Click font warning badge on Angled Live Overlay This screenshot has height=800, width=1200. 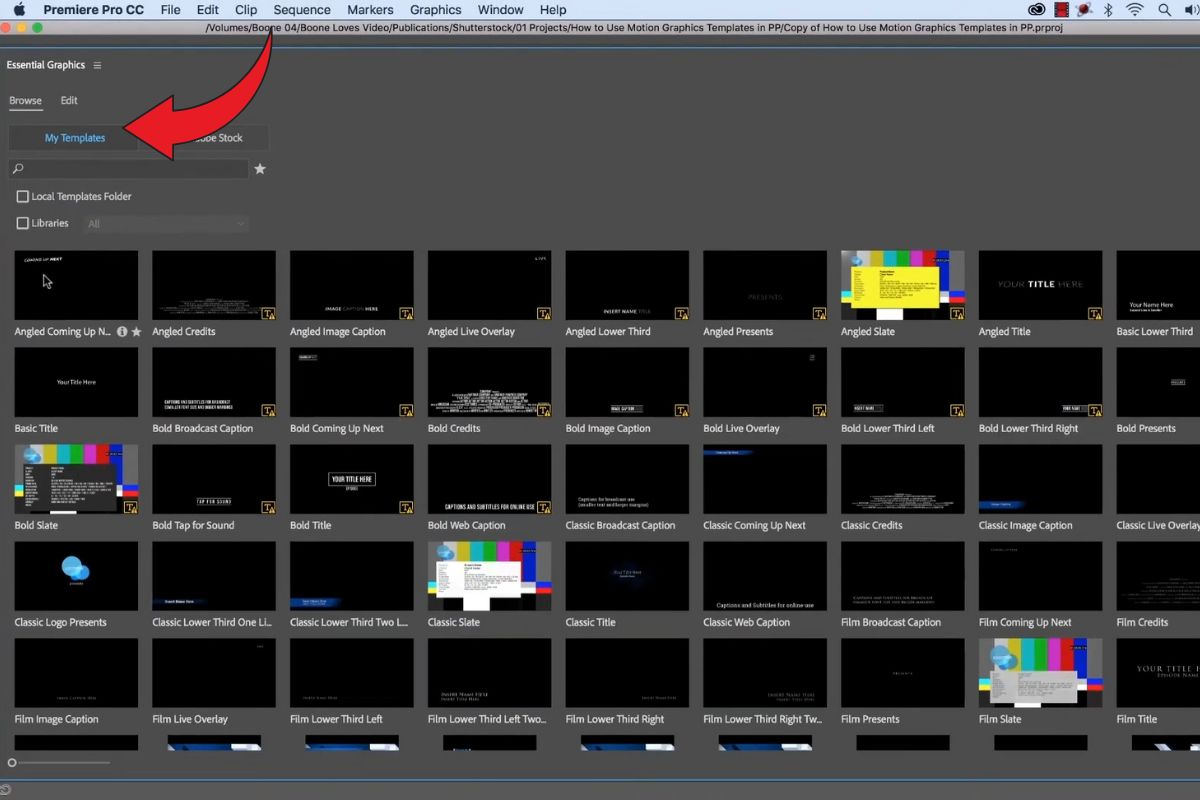(544, 313)
